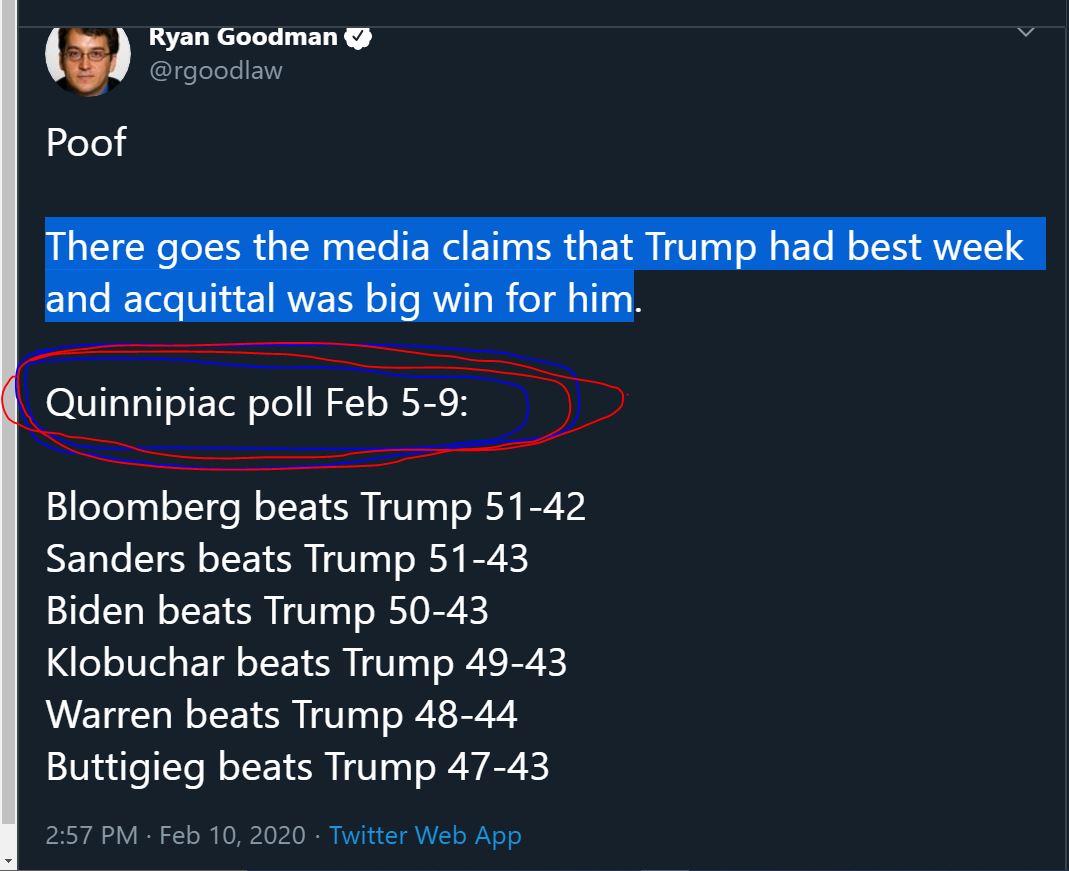Visit the @rgoodlaw handle
Screen dimensions: 1069x871
[x=215, y=71]
